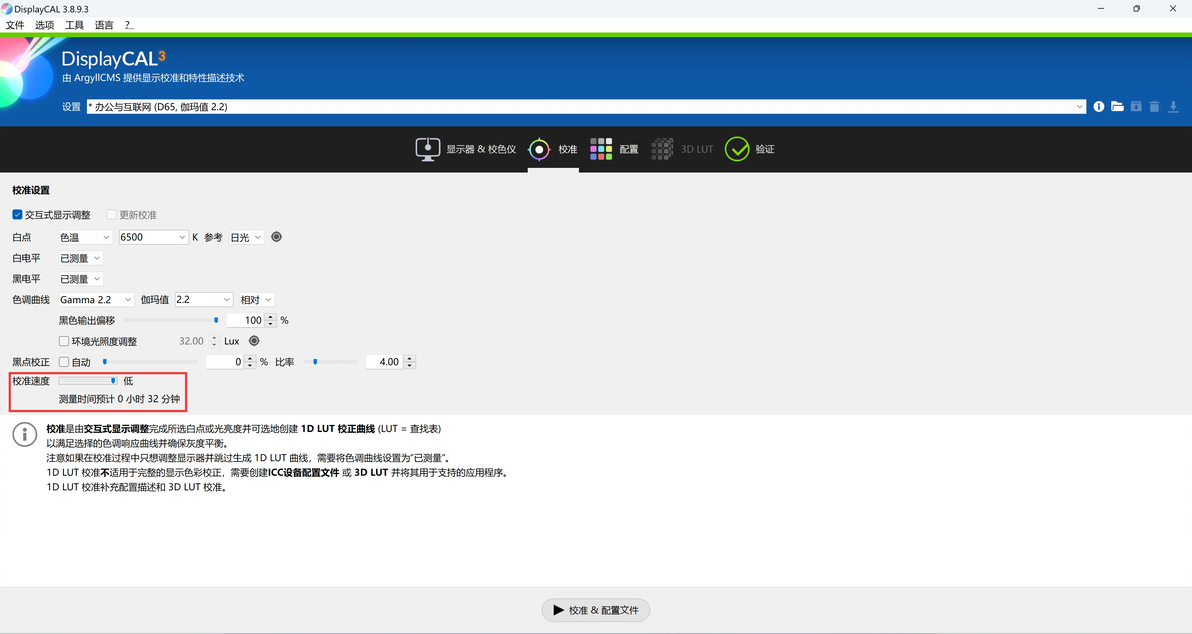Switch to the 显示器 & 校色仪 tab
The image size is (1192, 634).
coord(465,149)
